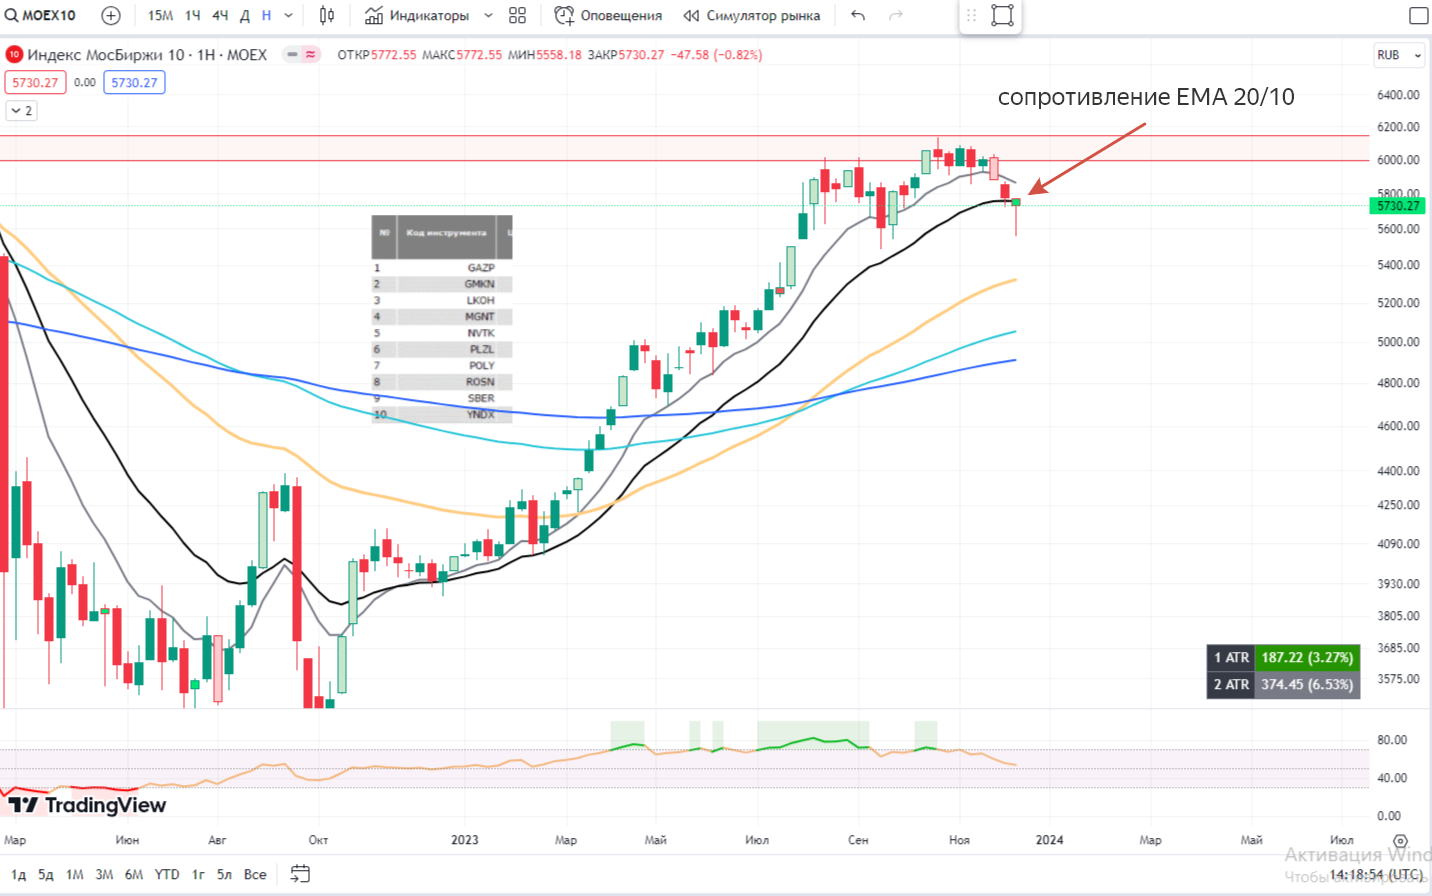Click the GMKN row in the table
The image size is (1432, 896).
tap(442, 284)
